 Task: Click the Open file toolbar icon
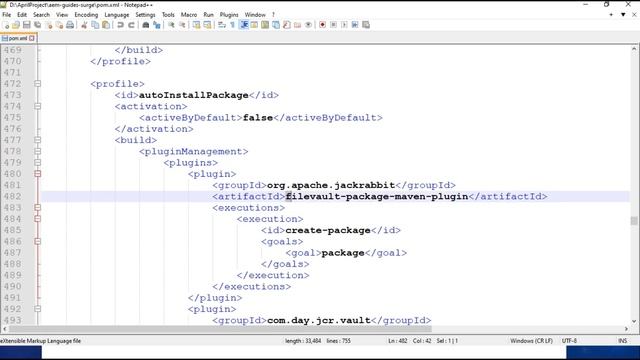(x=16, y=25)
